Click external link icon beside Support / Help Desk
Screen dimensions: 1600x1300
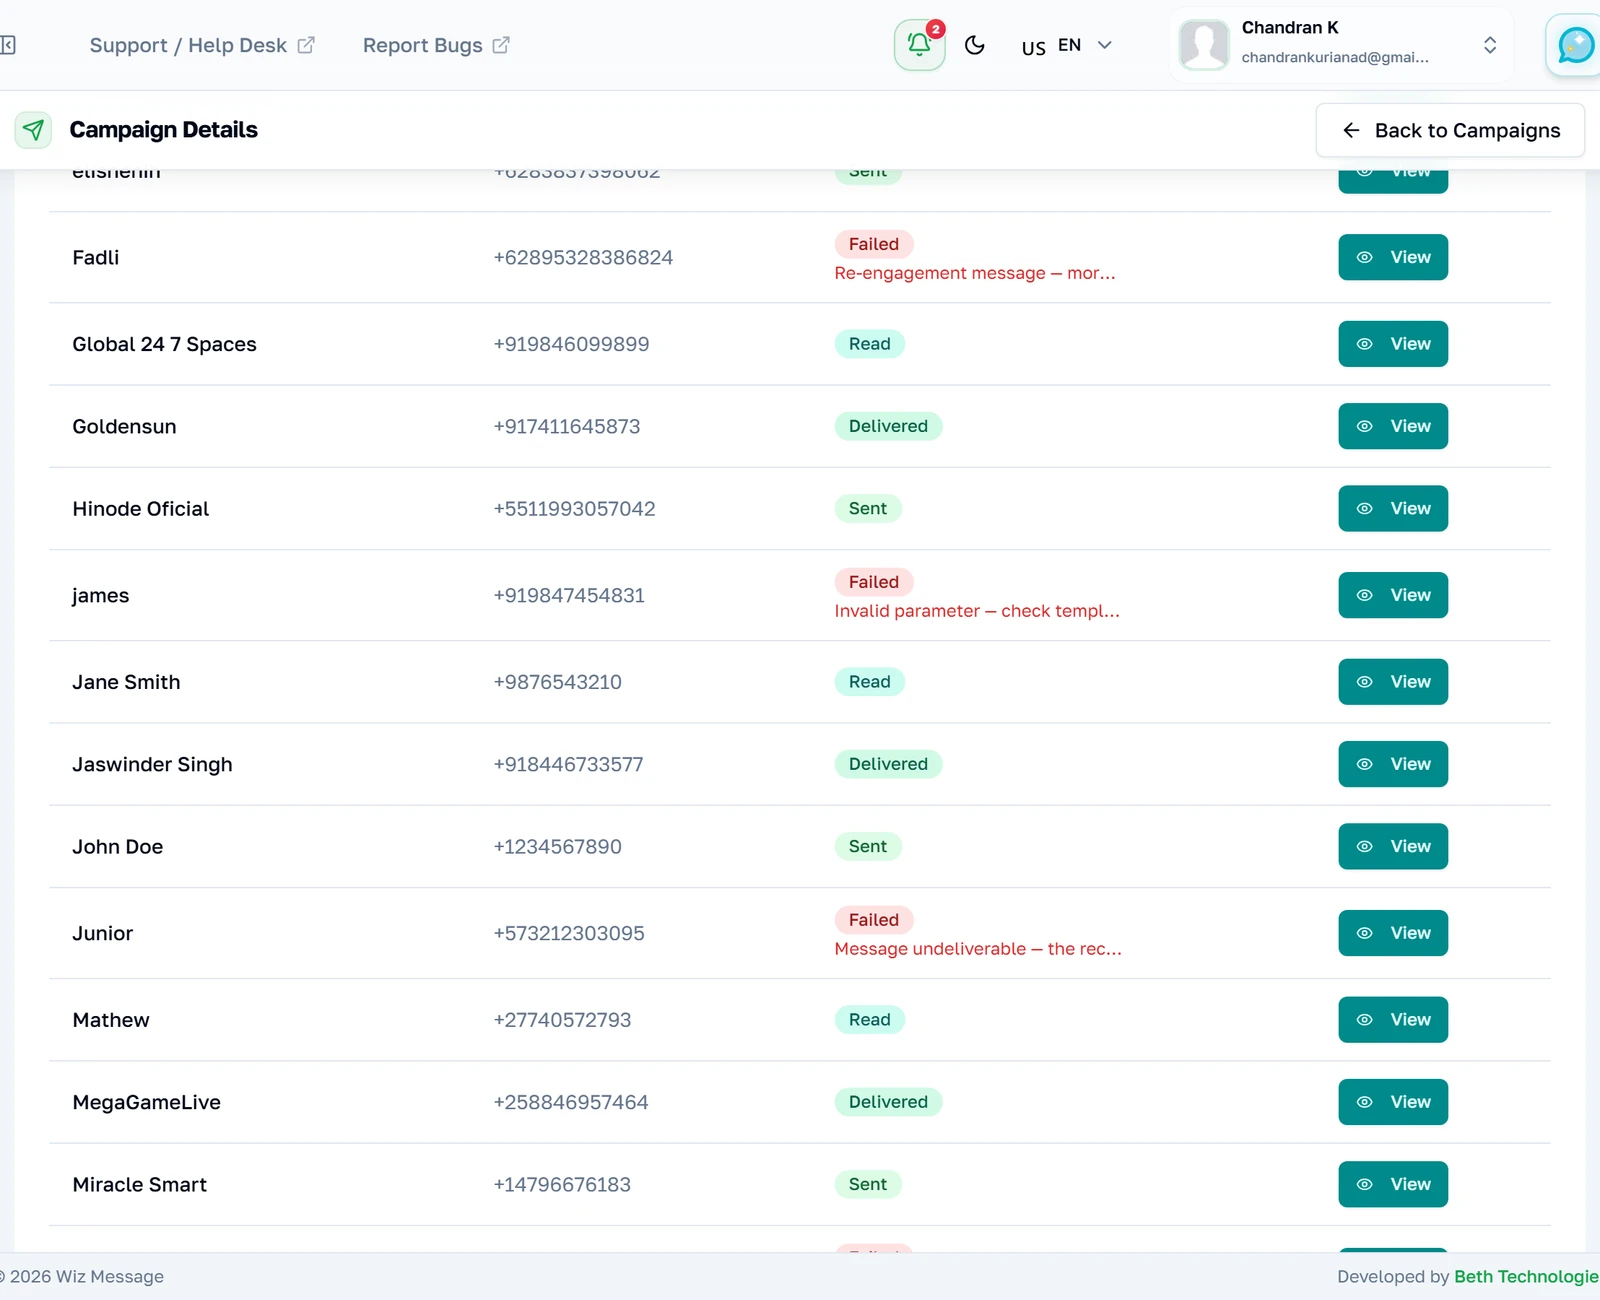coord(306,45)
